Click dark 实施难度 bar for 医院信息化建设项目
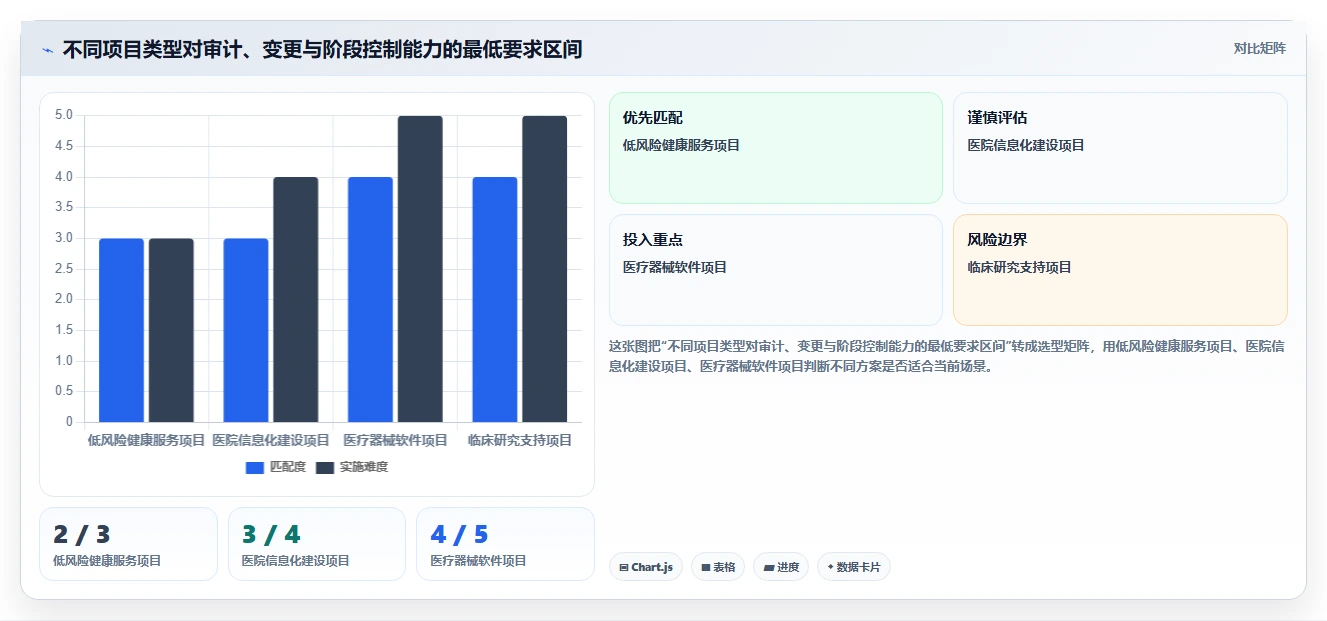Screen dimensions: 1327x621 pos(296,300)
